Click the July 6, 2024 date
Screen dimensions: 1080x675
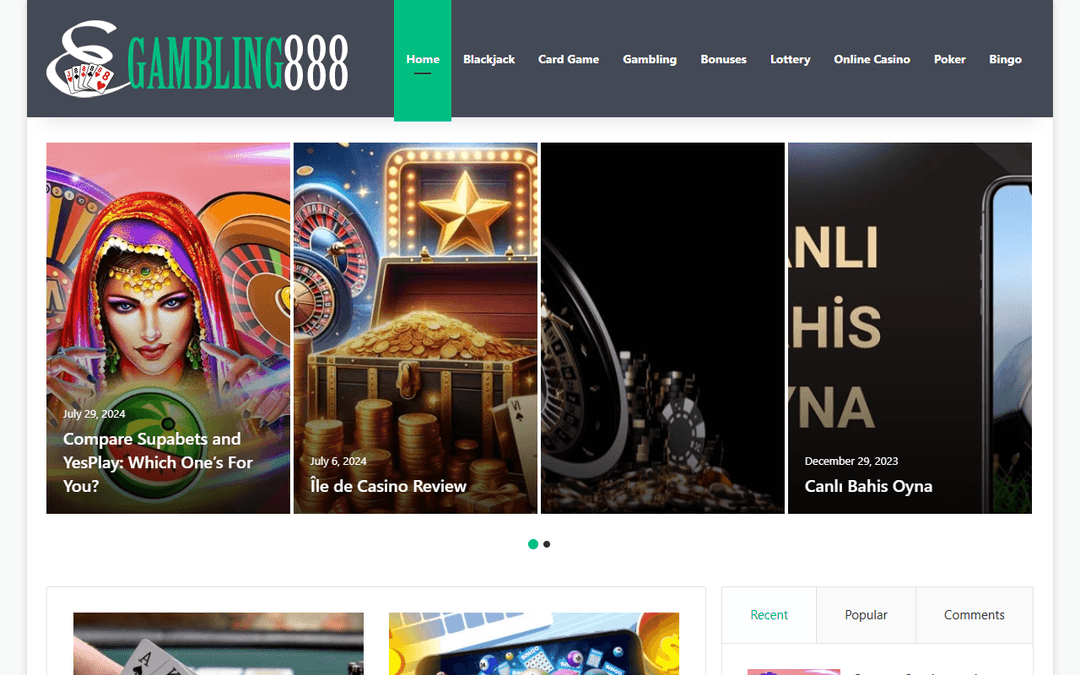338,461
